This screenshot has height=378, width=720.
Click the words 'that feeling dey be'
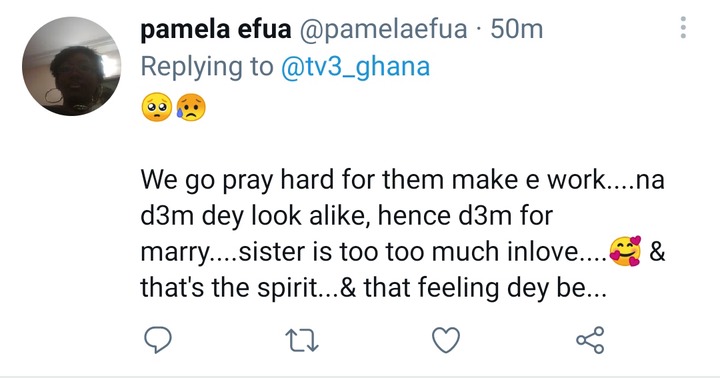(x=475, y=288)
